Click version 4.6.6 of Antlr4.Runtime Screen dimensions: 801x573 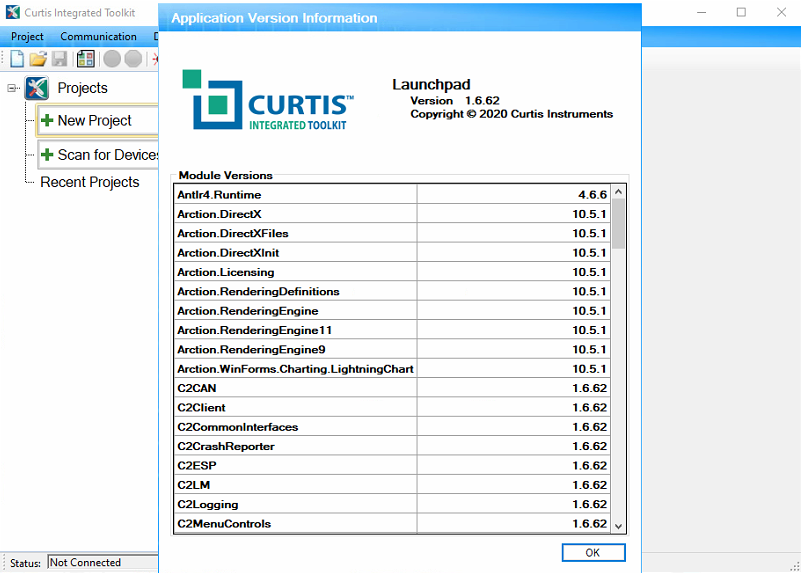click(593, 195)
